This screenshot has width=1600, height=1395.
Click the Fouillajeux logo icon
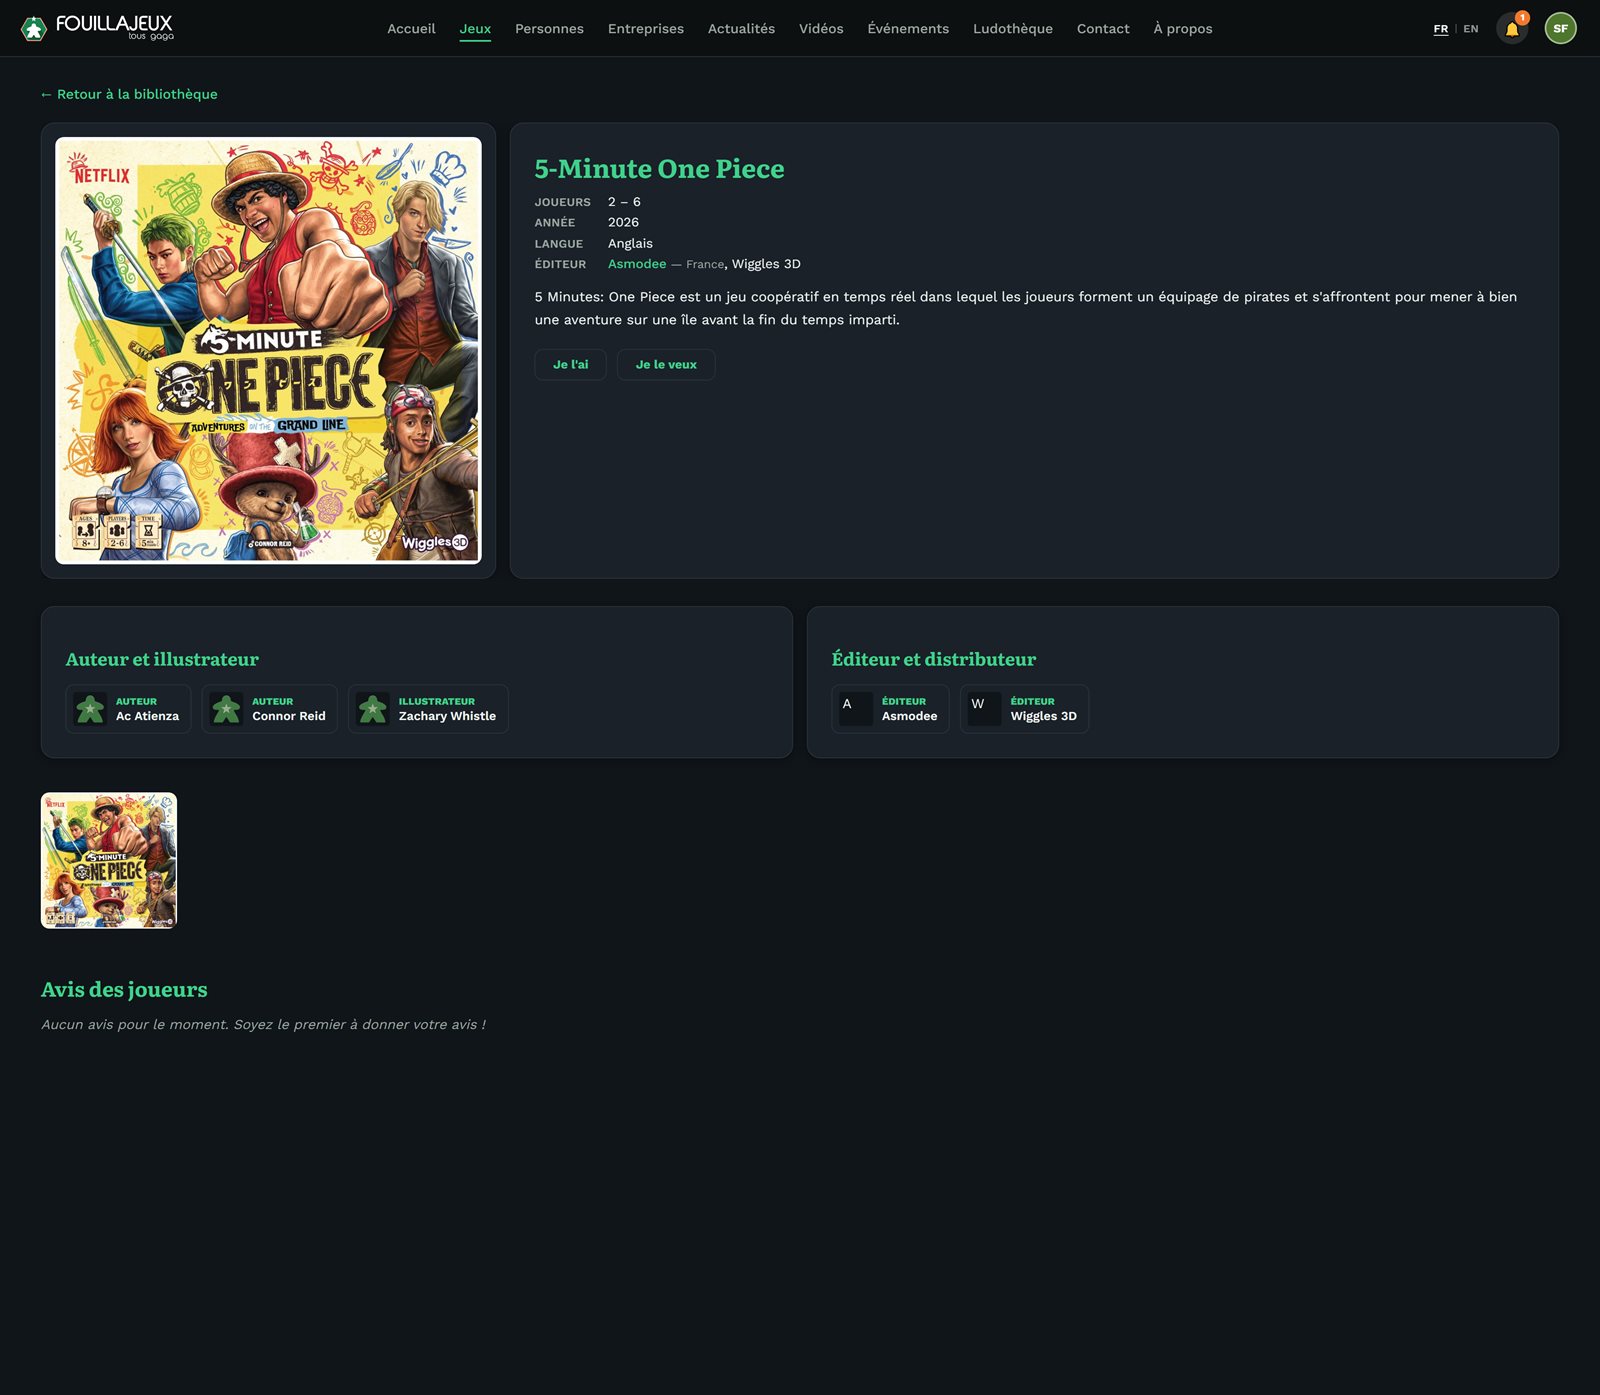(x=34, y=29)
